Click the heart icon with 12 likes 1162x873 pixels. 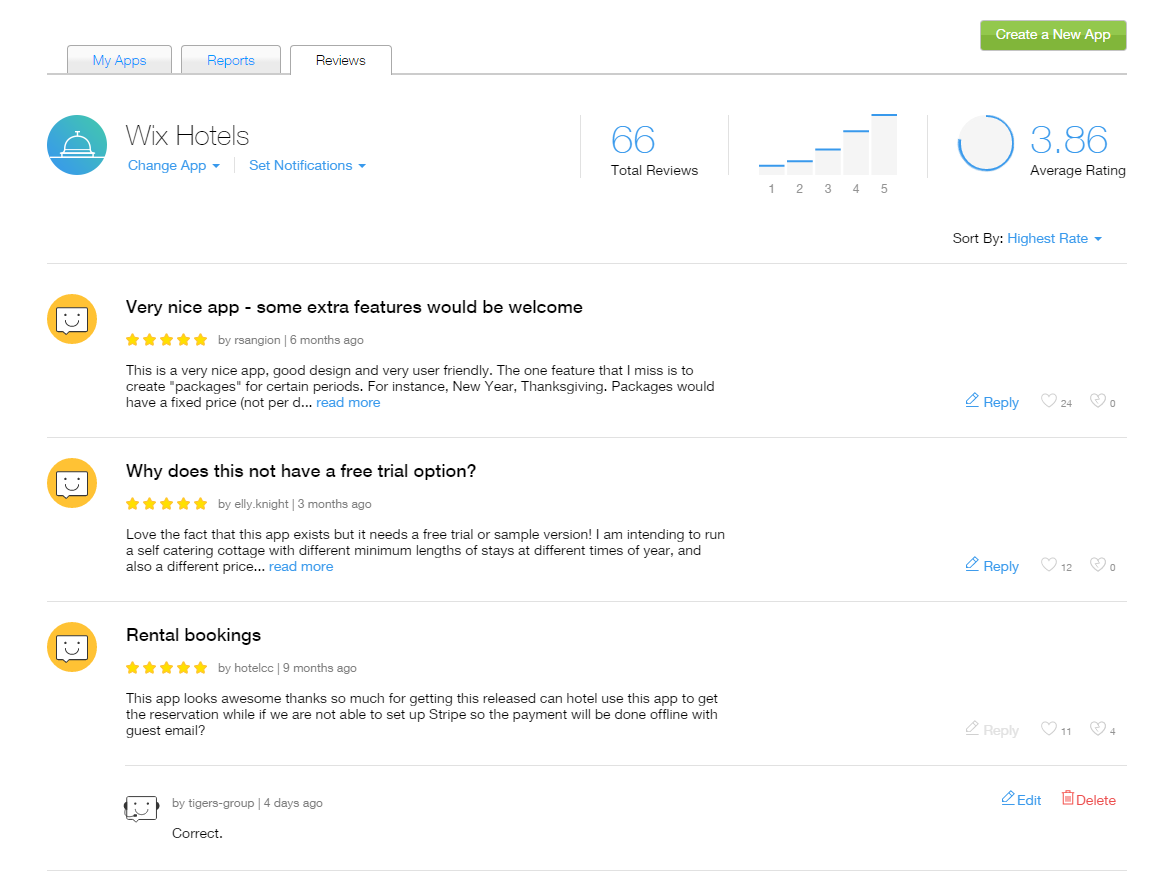pyautogui.click(x=1049, y=565)
